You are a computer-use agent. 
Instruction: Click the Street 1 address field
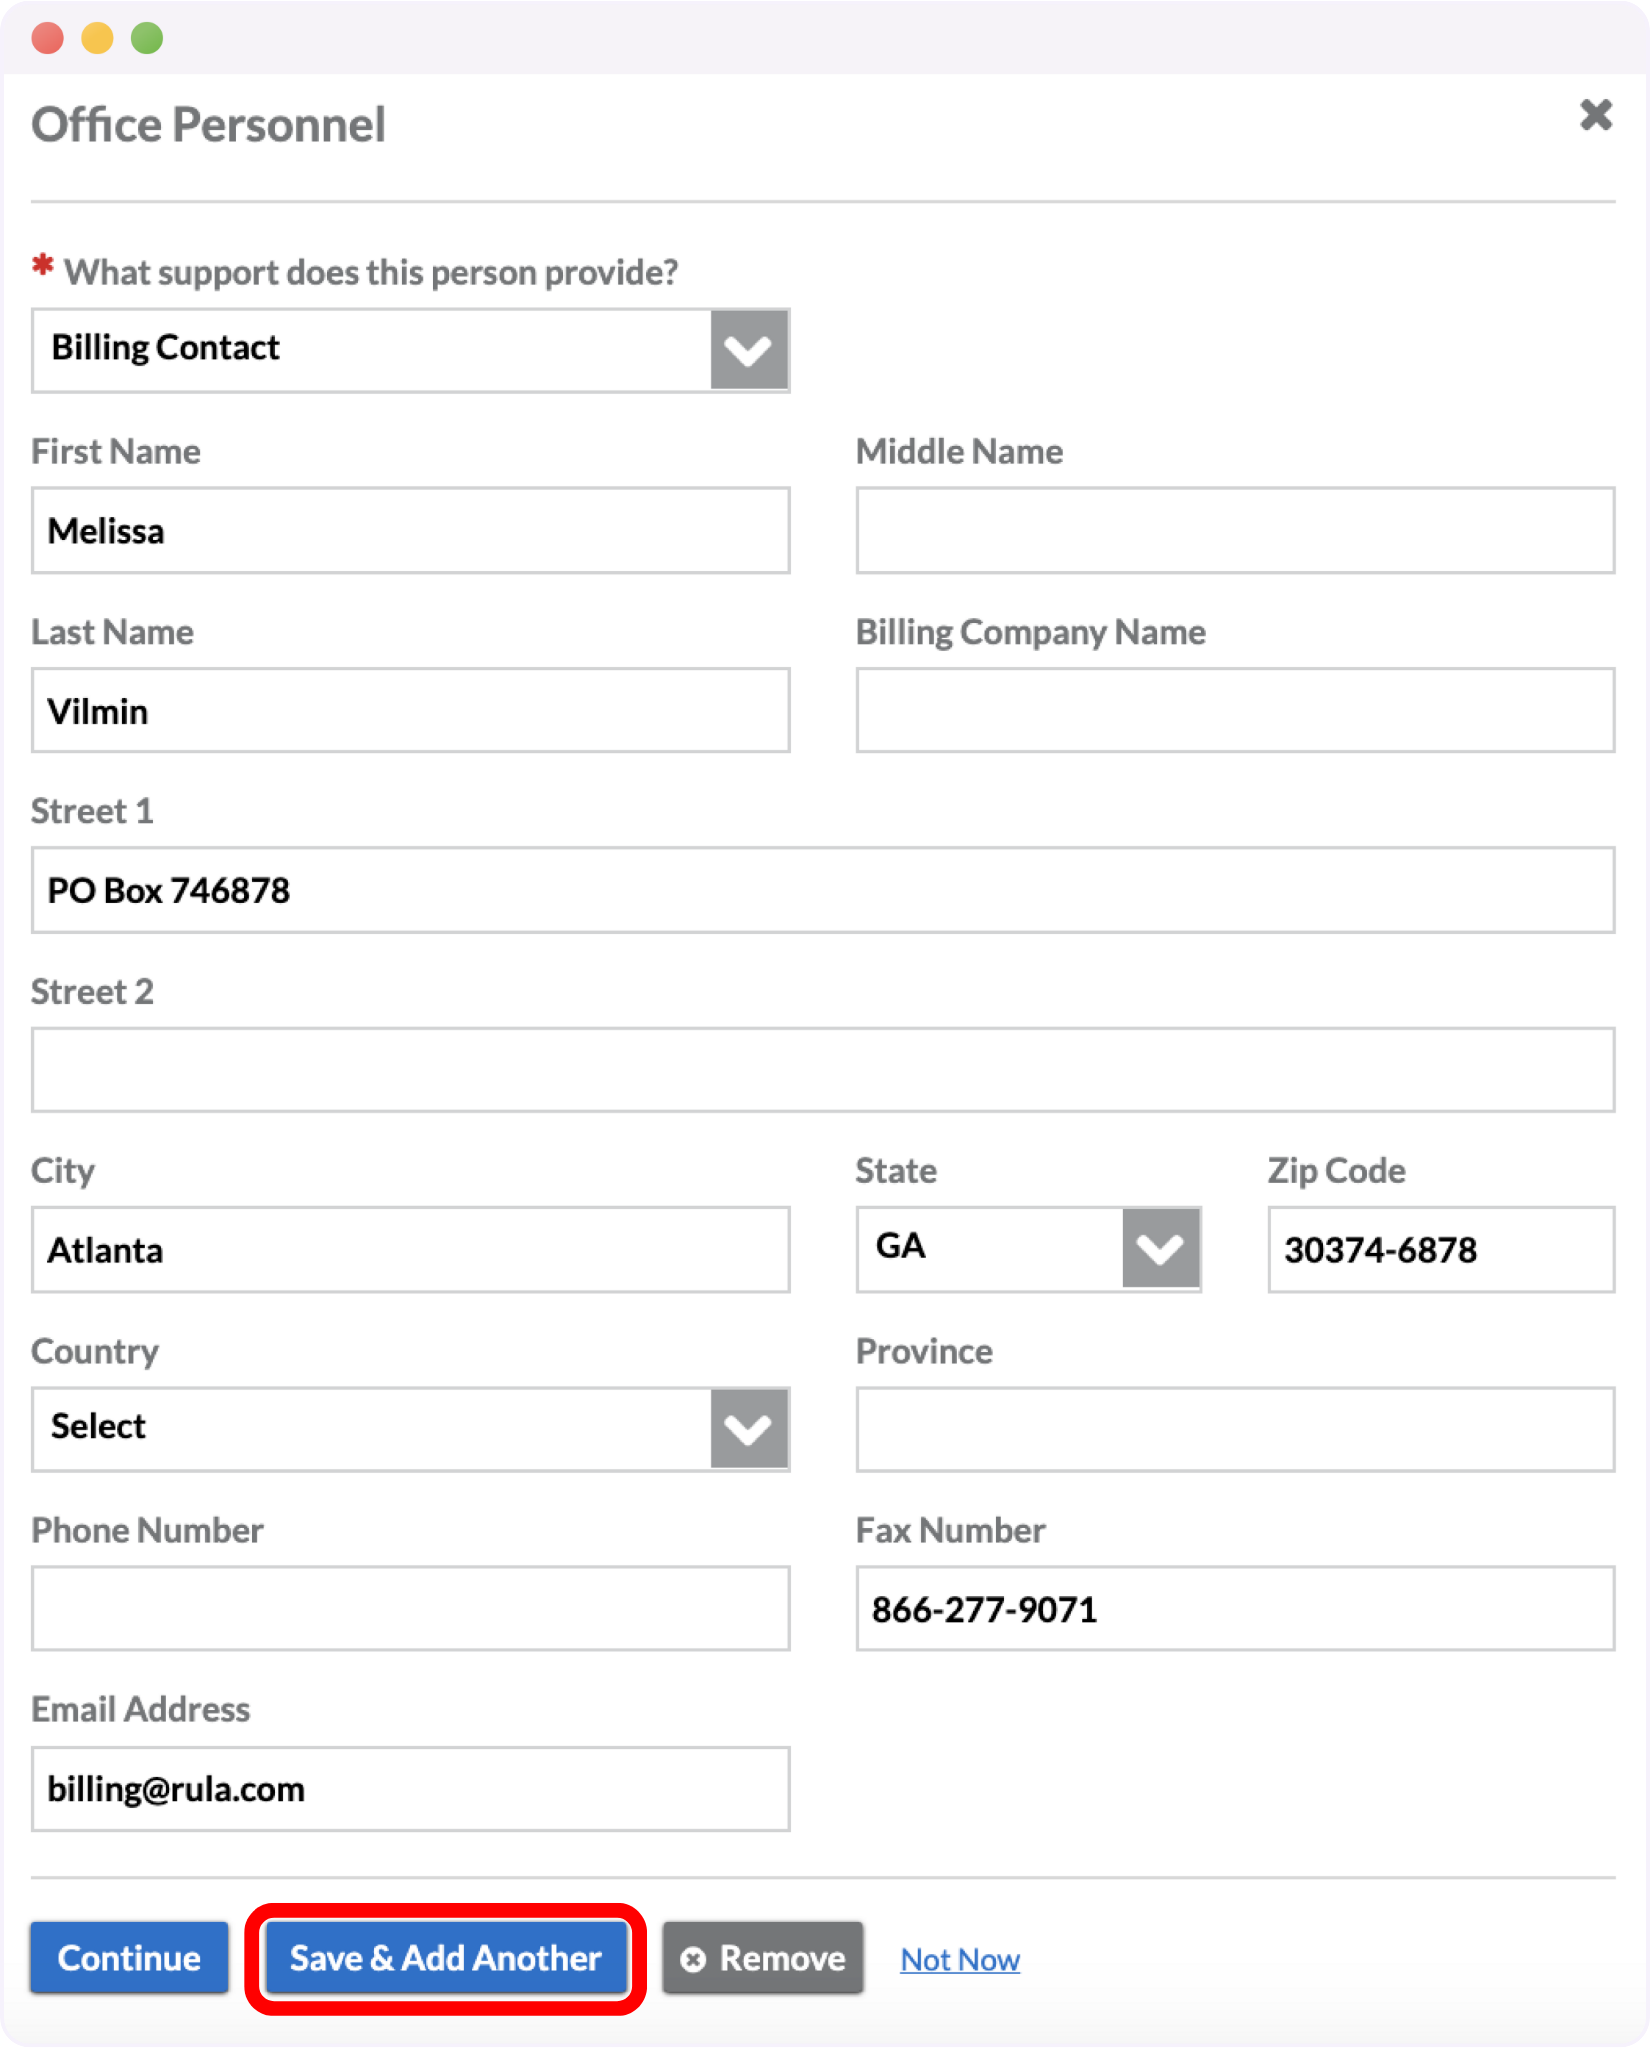822,890
